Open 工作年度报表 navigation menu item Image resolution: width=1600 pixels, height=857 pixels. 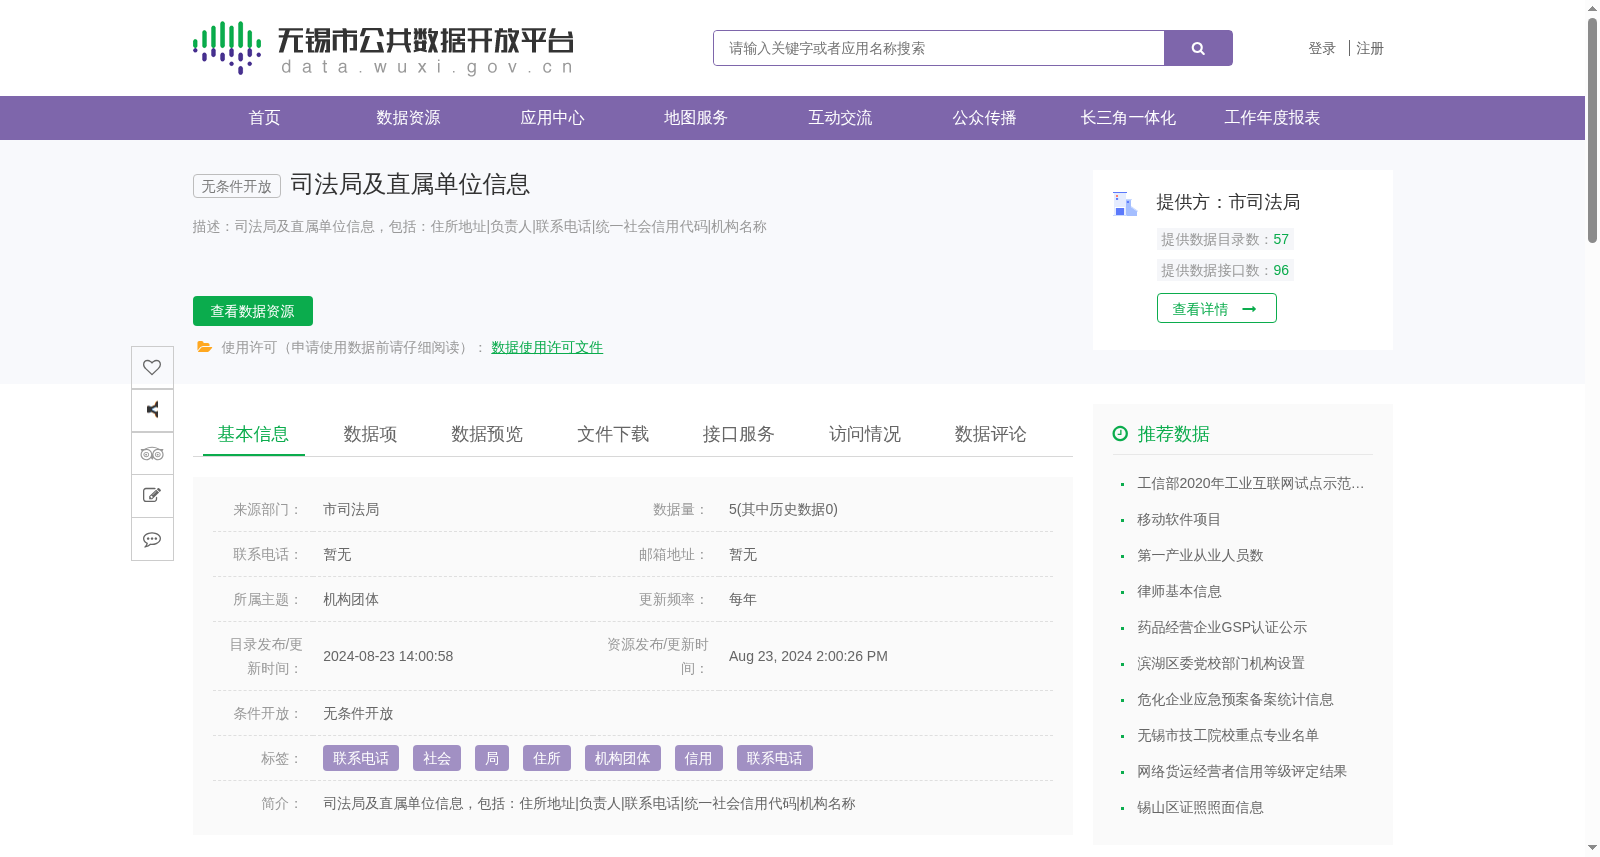coord(1272,118)
